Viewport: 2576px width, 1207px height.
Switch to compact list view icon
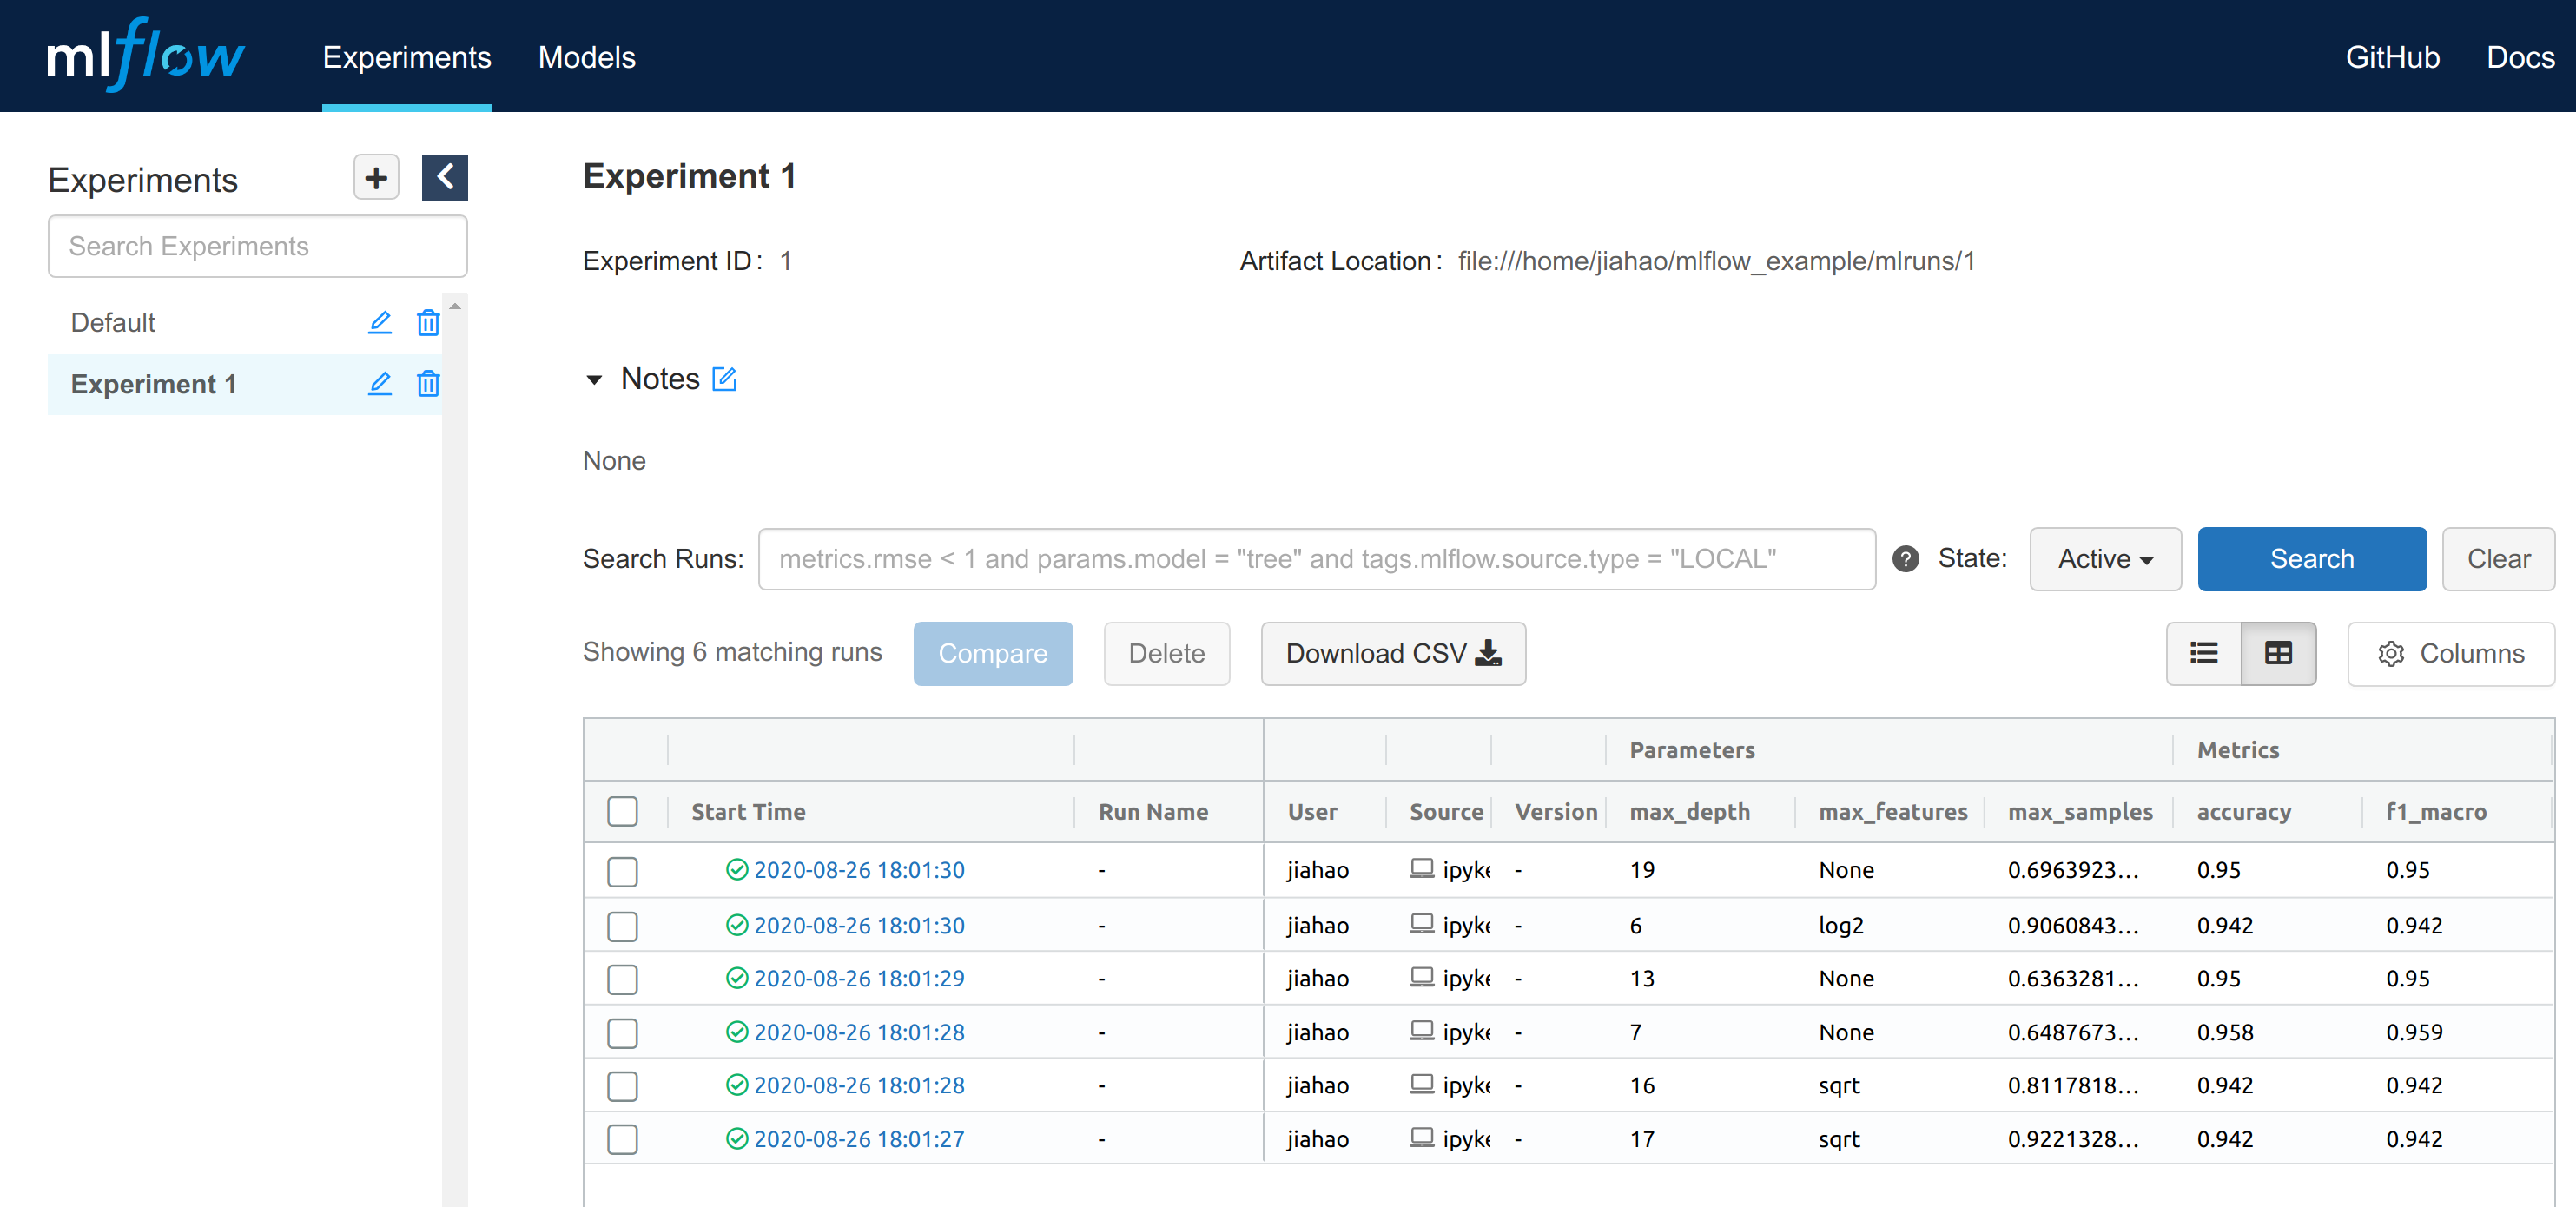point(2203,653)
